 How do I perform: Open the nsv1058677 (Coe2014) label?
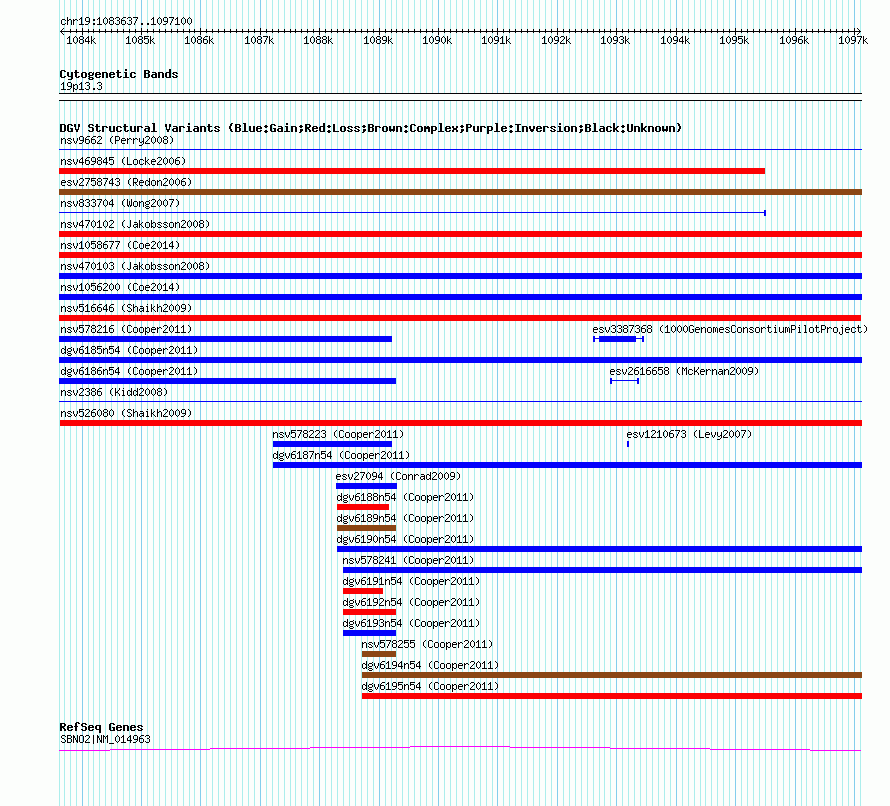point(120,245)
